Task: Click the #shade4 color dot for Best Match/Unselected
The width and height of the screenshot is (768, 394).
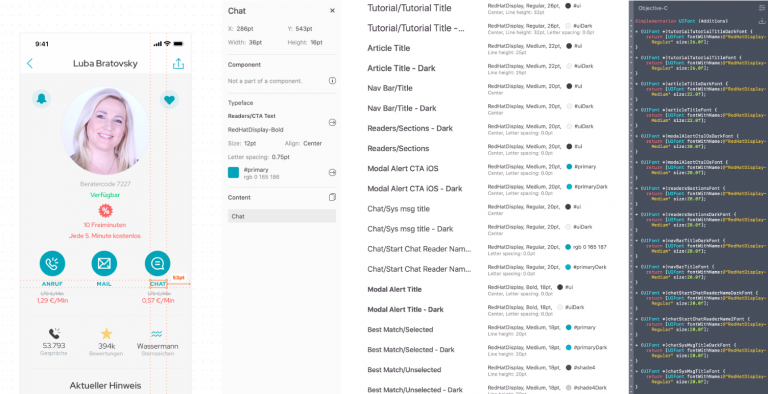Action: [569, 368]
